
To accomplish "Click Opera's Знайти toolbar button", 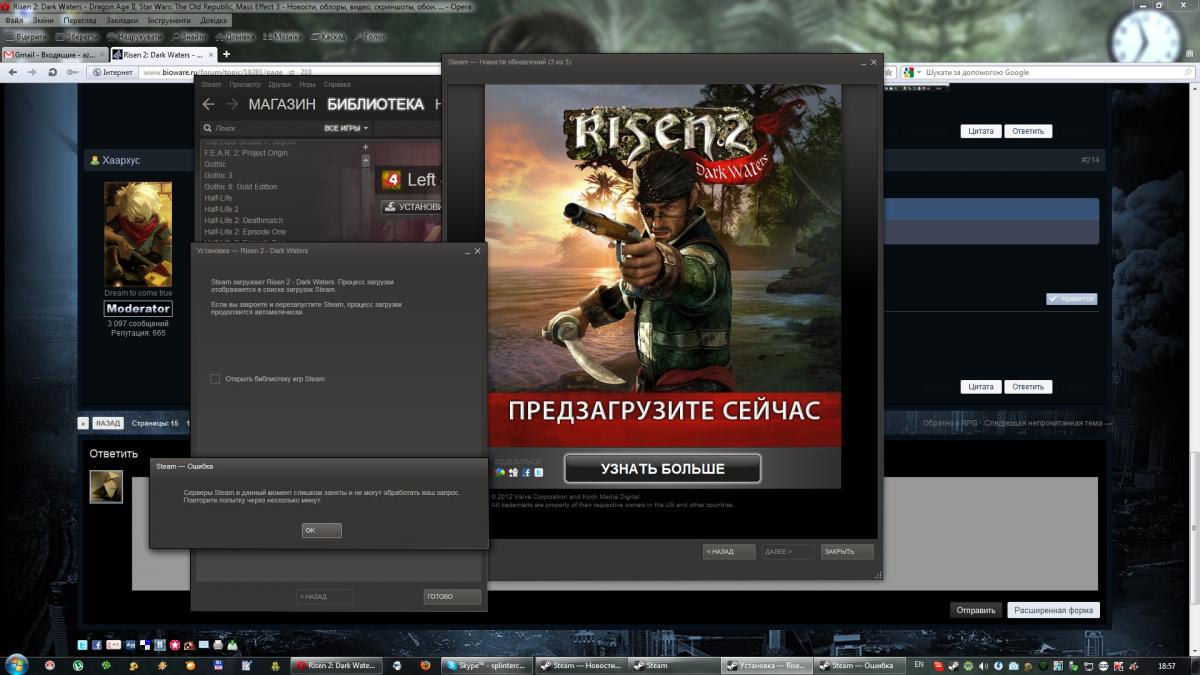I will pos(187,36).
